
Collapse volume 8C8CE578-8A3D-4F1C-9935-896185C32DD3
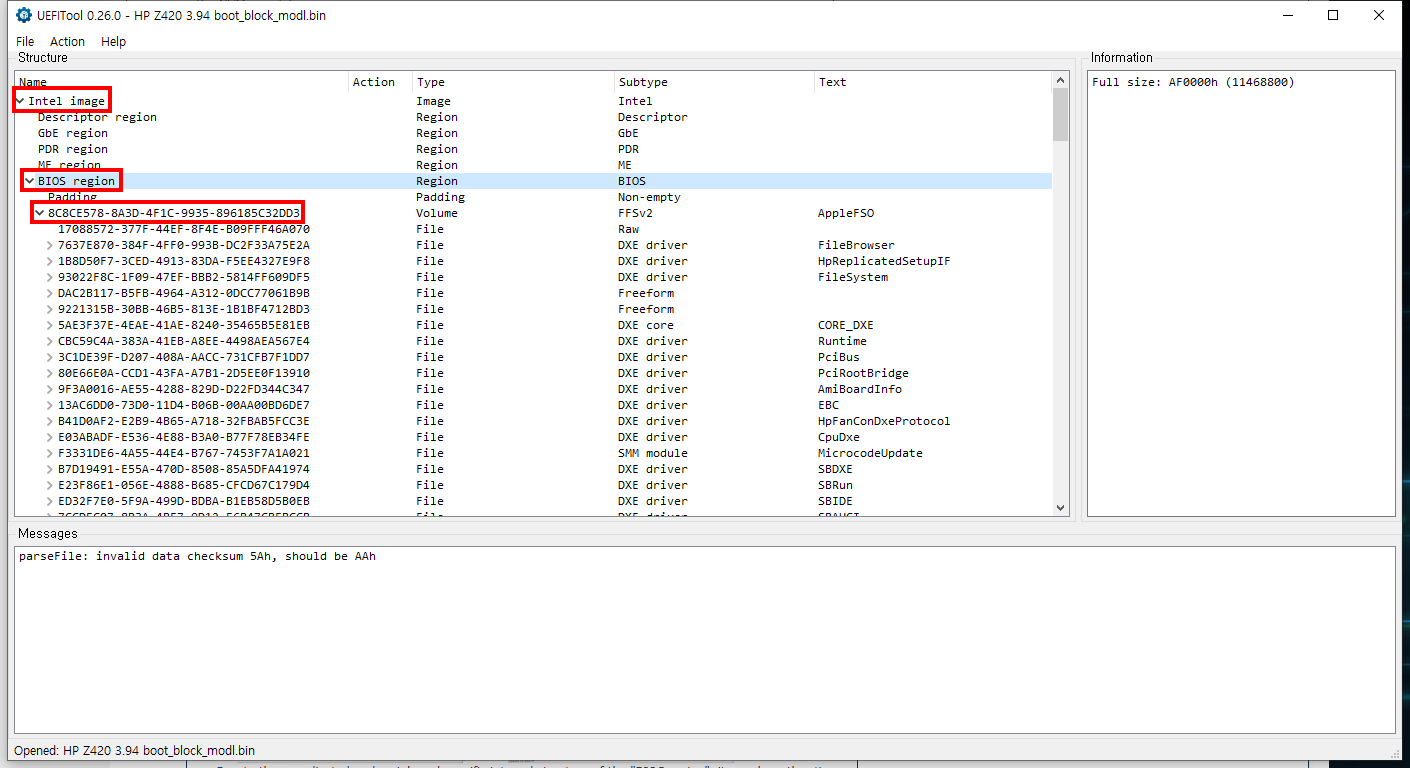pos(41,213)
